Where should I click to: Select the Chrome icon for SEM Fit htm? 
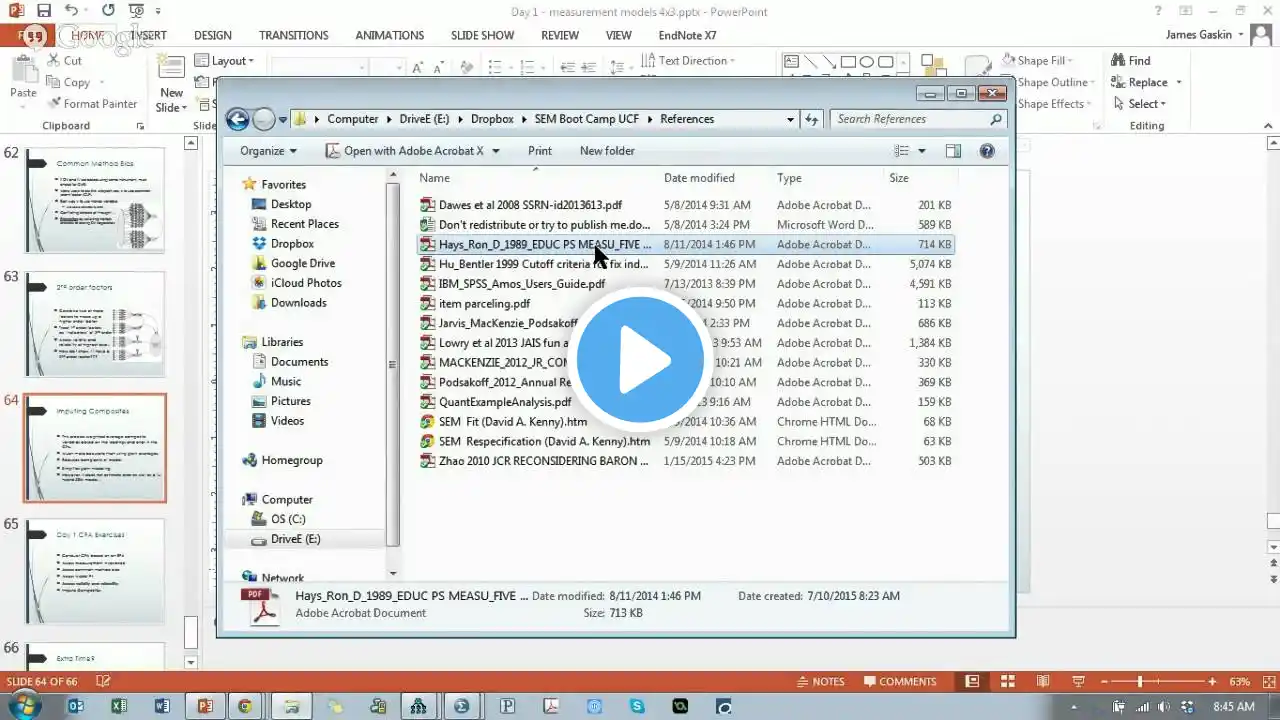pyautogui.click(x=427, y=422)
